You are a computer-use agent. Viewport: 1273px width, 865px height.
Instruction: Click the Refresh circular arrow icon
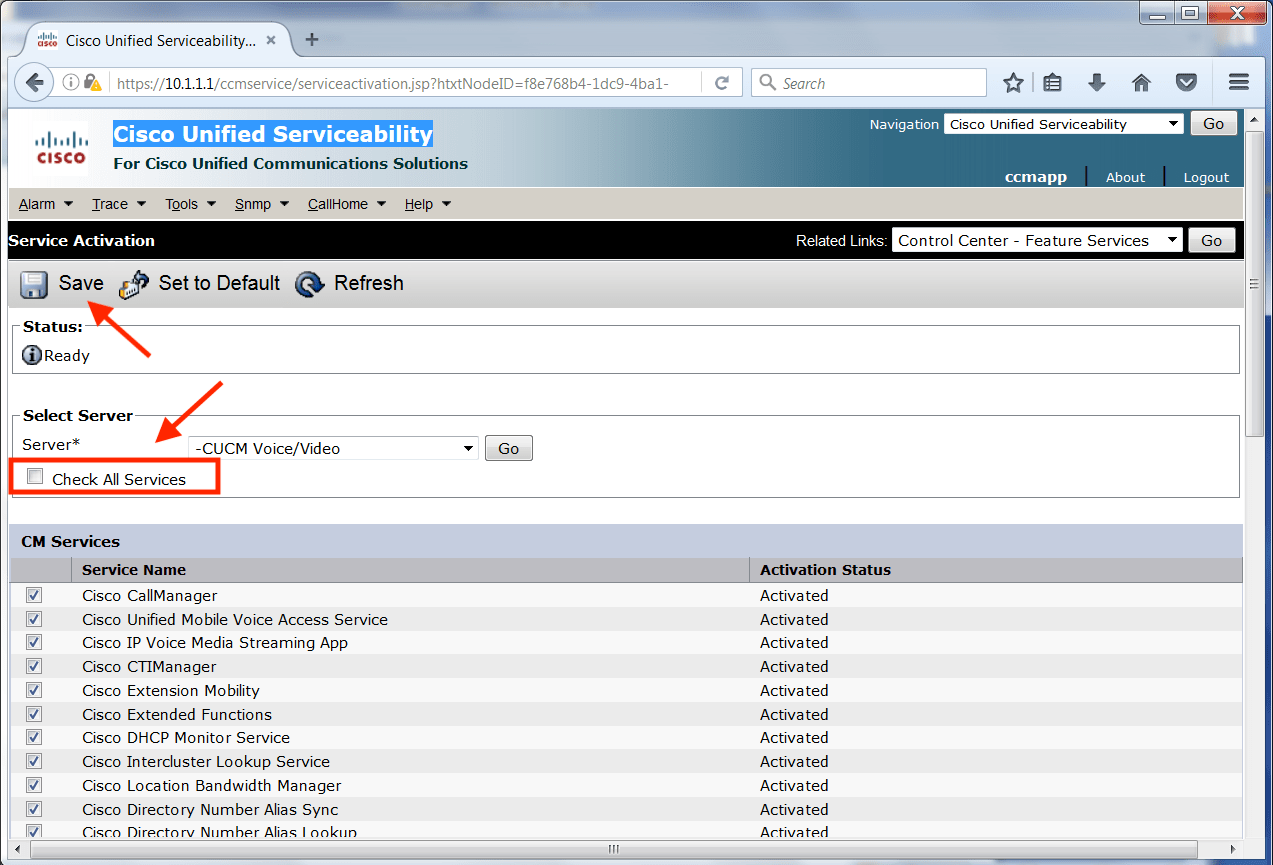[x=310, y=285]
